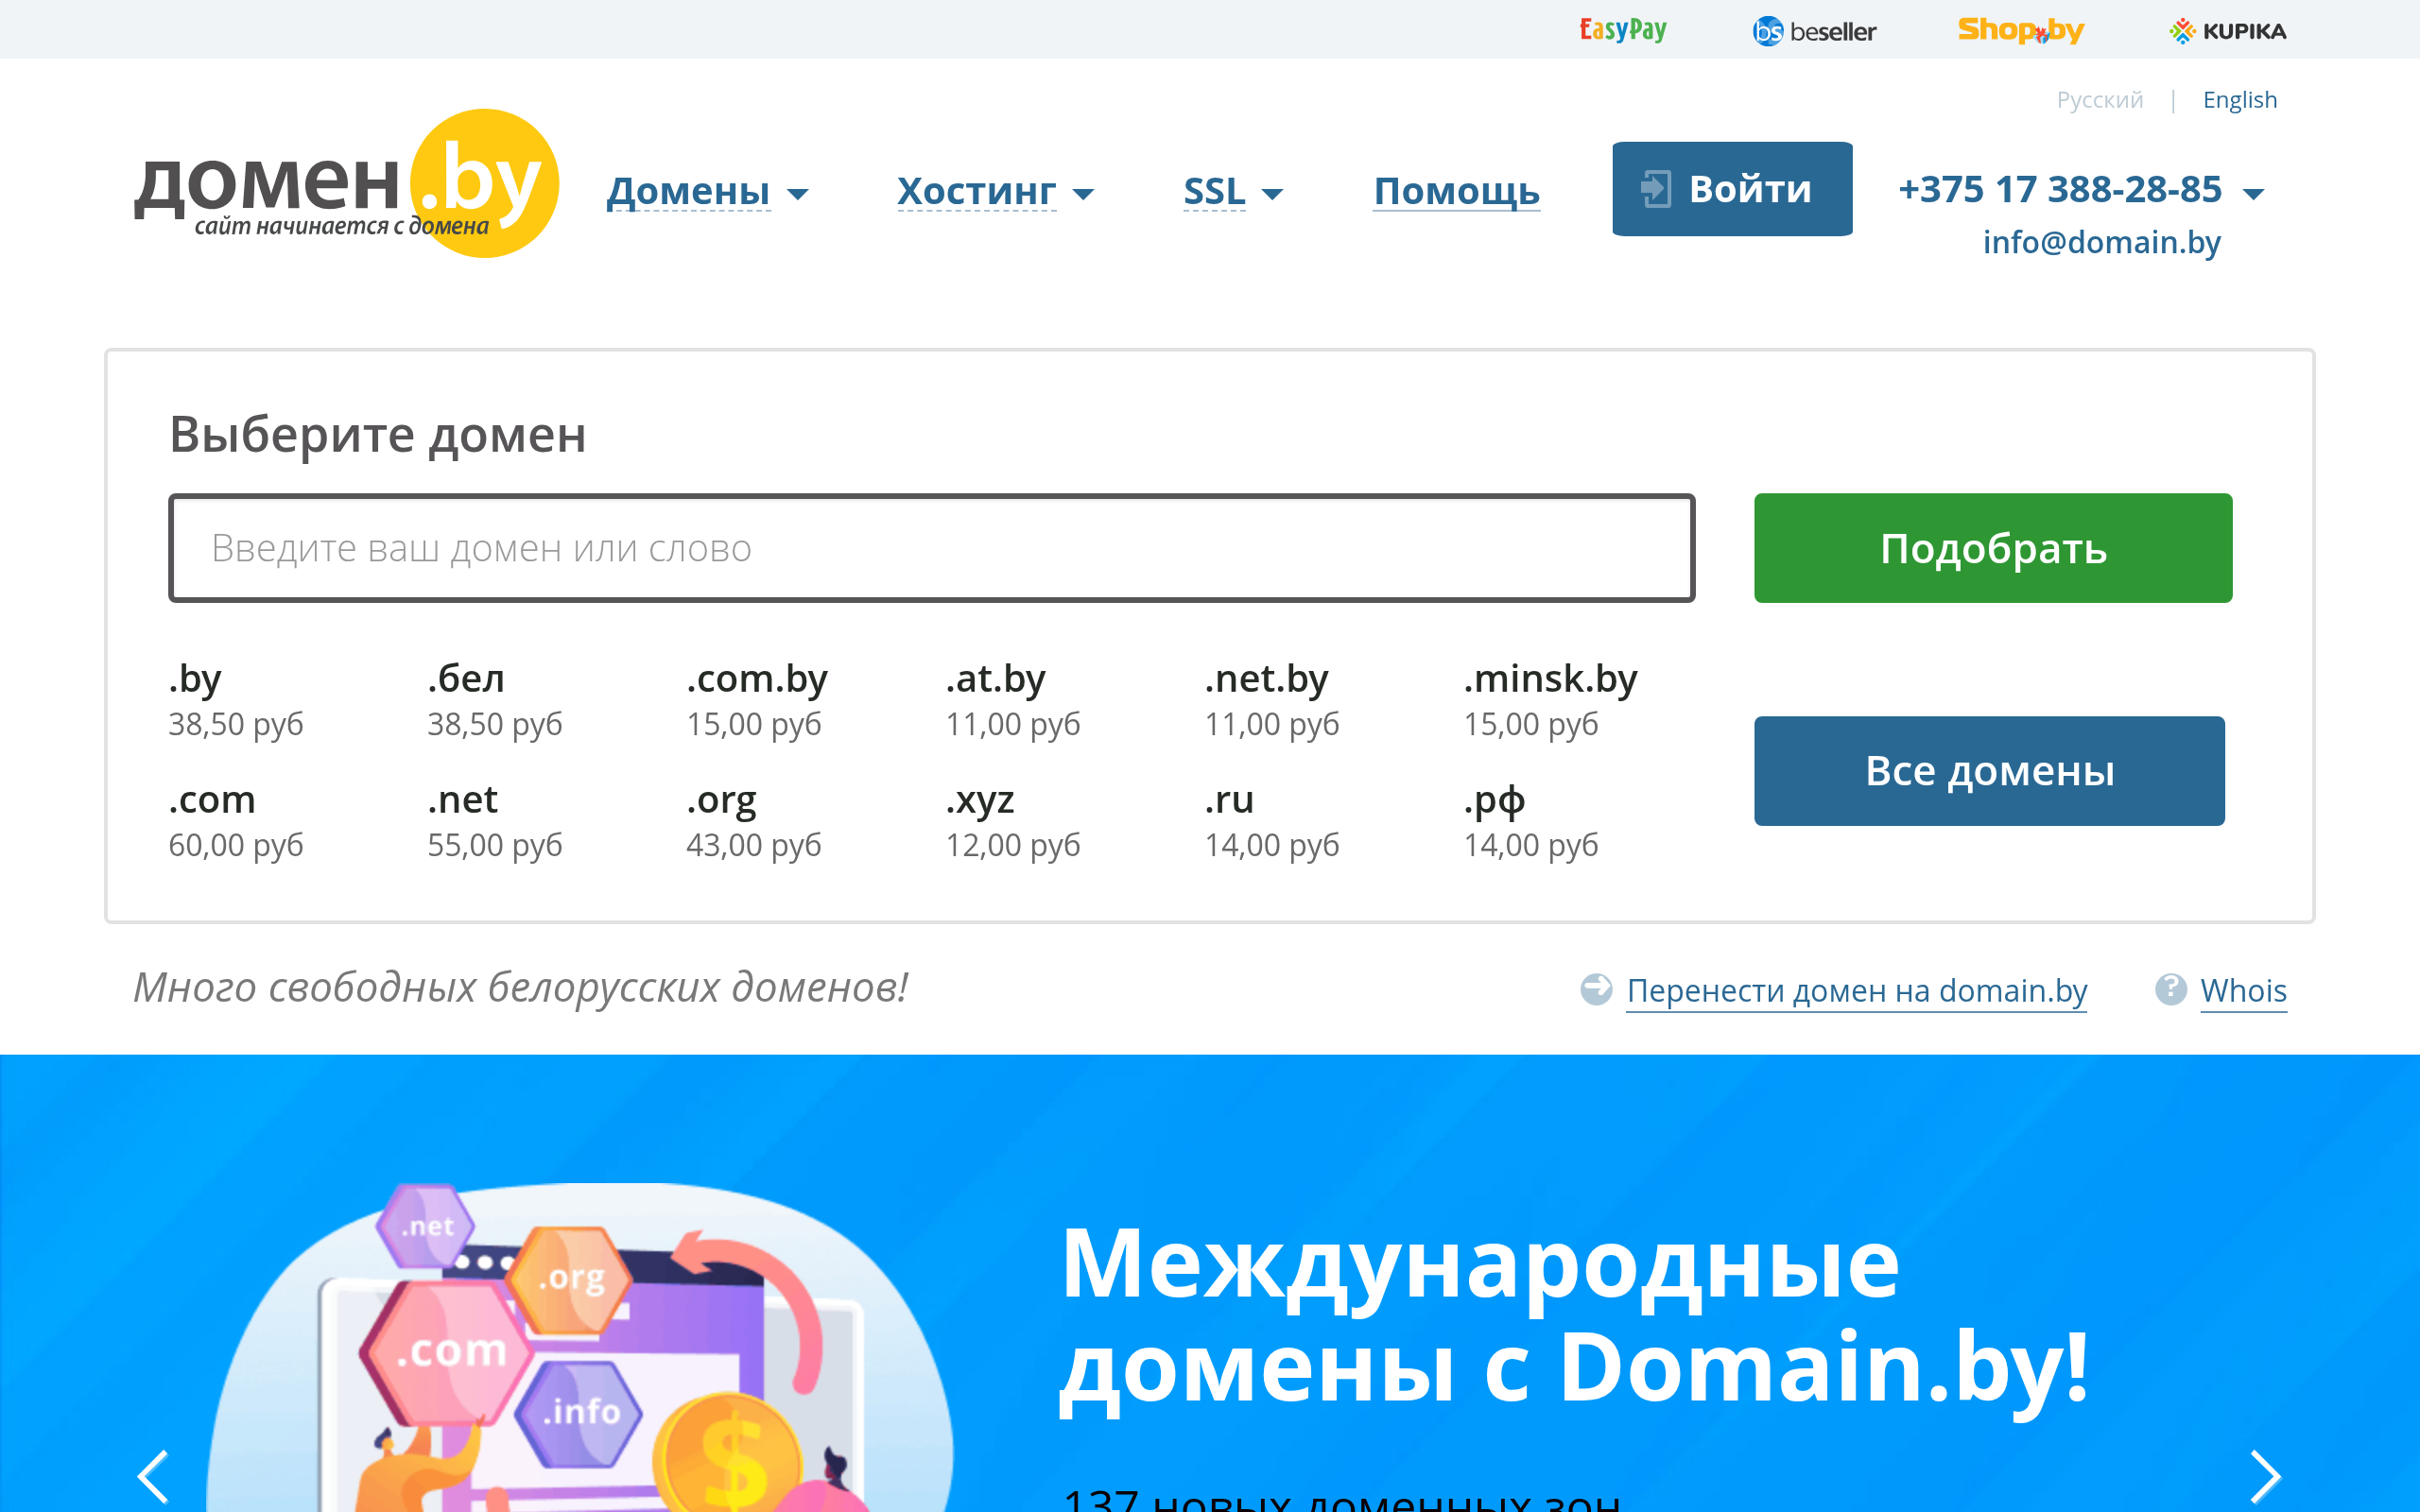This screenshot has width=2420, height=1512.
Task: Open the Помощь page
Action: [x=1456, y=190]
